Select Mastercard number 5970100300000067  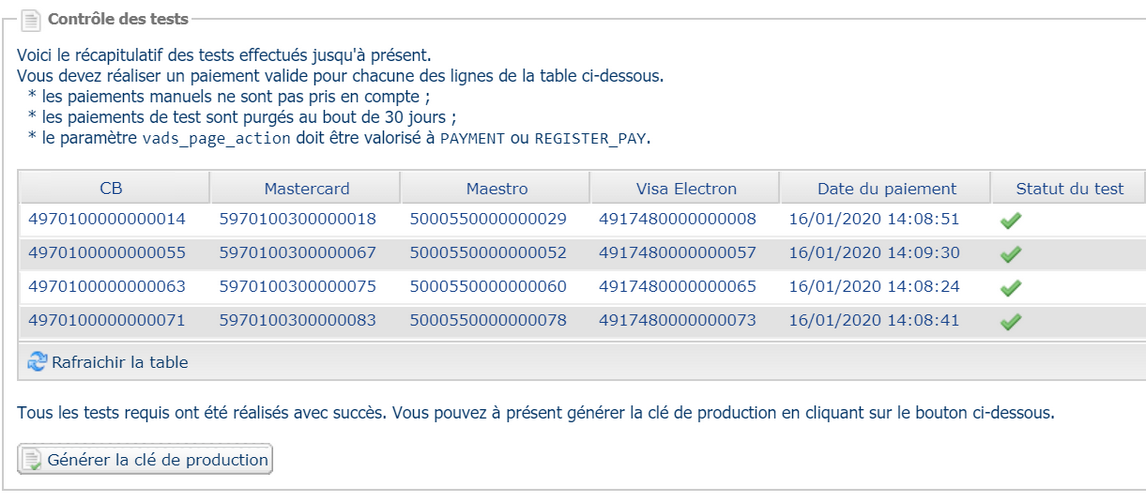pos(298,253)
